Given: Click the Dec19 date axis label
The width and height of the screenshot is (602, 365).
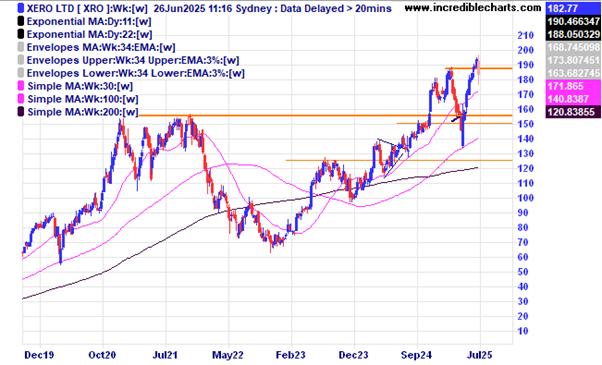Looking at the screenshot, I should 39,355.
